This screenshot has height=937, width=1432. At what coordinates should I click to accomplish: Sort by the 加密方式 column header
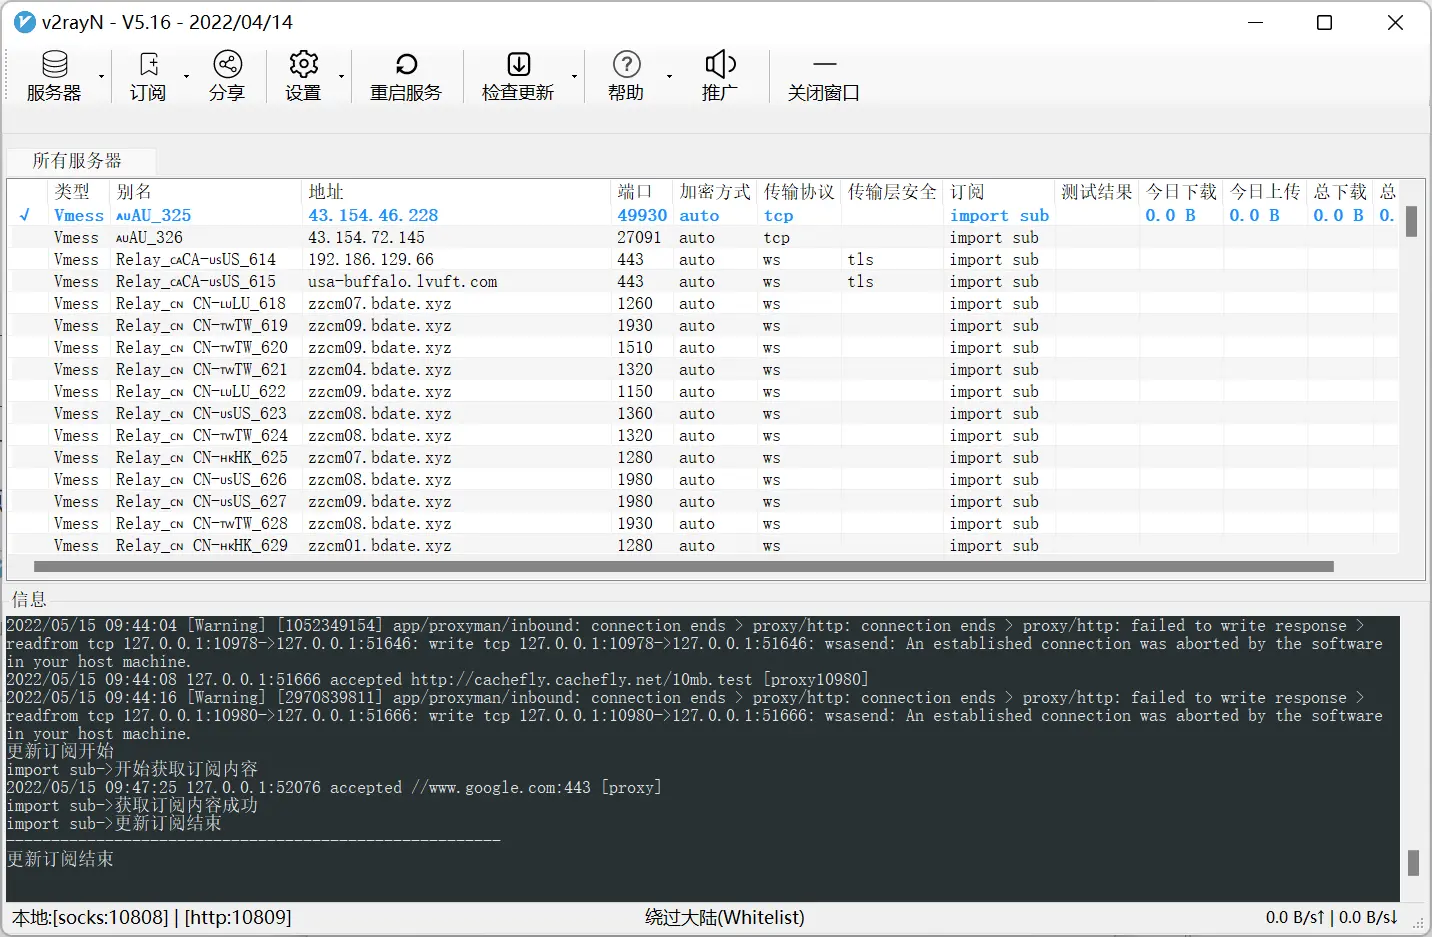point(714,192)
